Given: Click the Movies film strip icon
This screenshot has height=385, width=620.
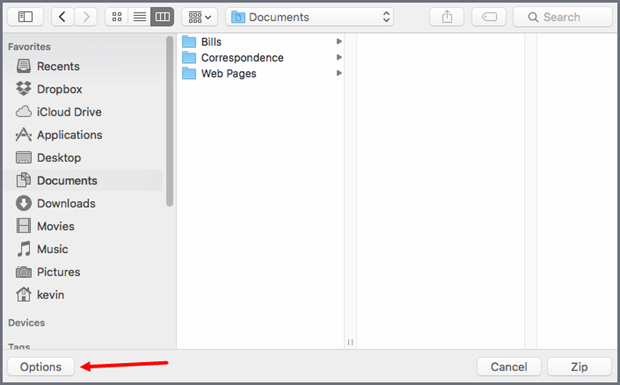Looking at the screenshot, I should [24, 226].
